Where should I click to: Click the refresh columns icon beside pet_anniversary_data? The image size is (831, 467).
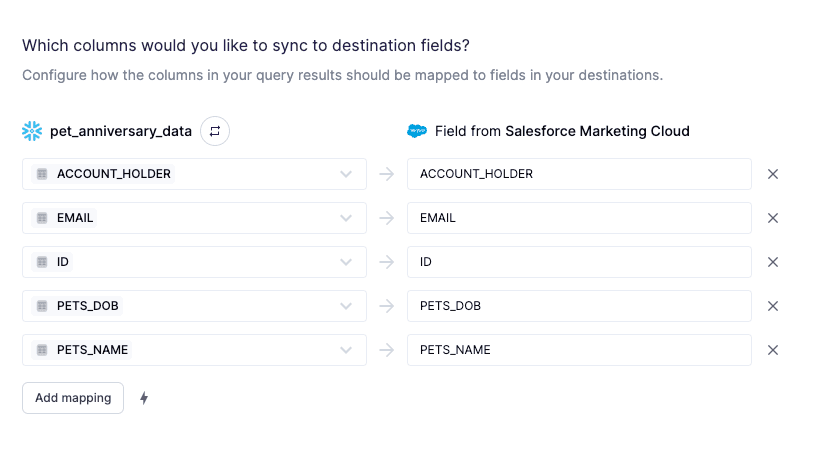tap(214, 131)
